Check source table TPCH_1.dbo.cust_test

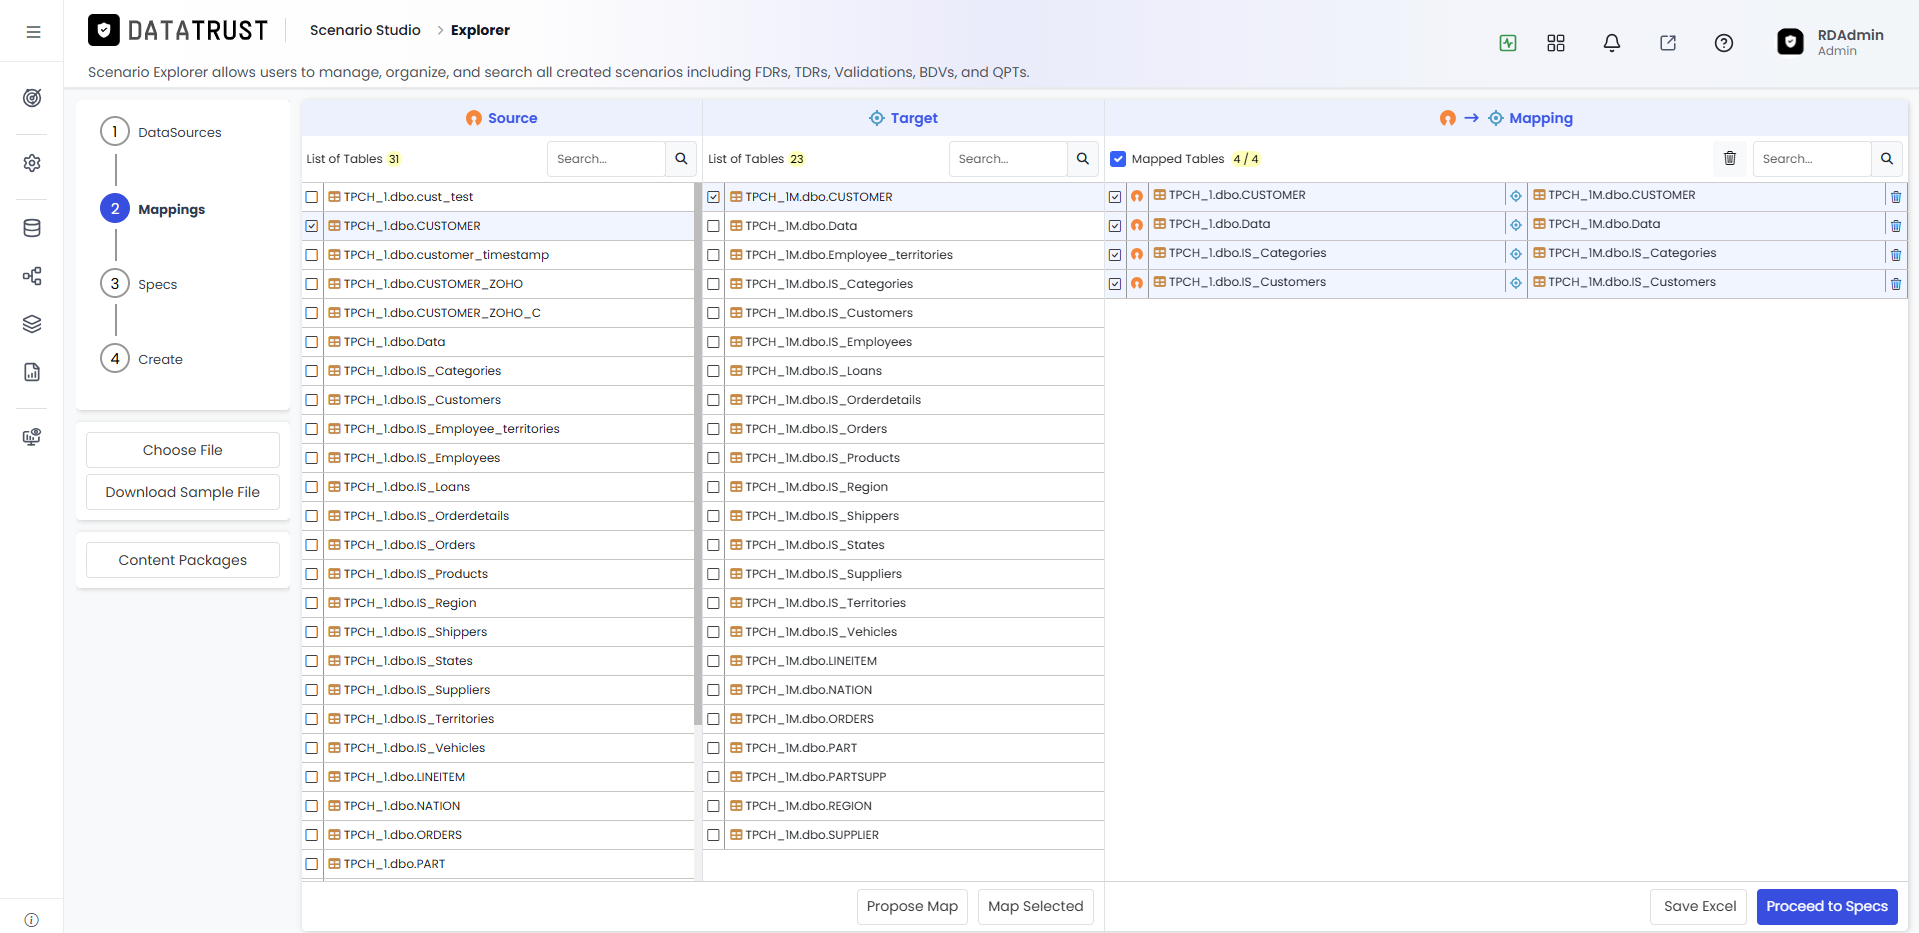point(312,197)
